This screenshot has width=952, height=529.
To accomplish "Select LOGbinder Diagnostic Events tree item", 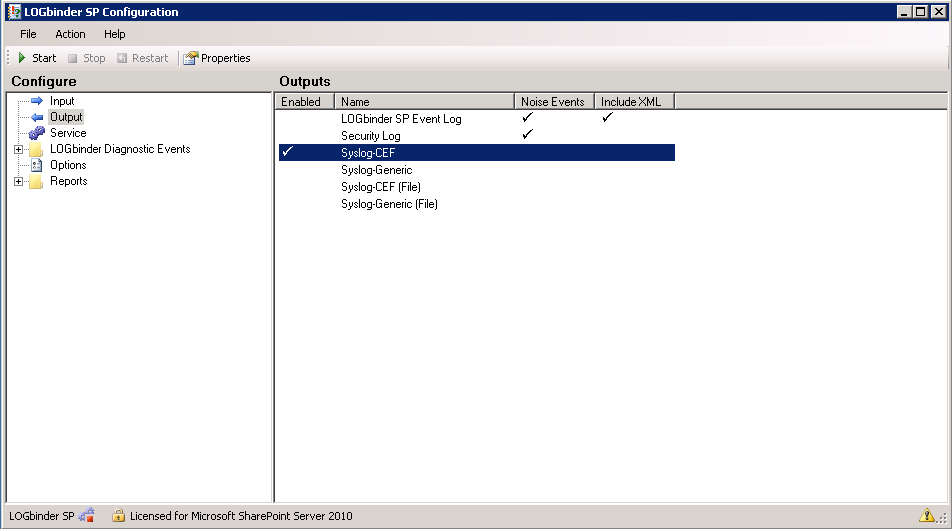I will (x=120, y=149).
